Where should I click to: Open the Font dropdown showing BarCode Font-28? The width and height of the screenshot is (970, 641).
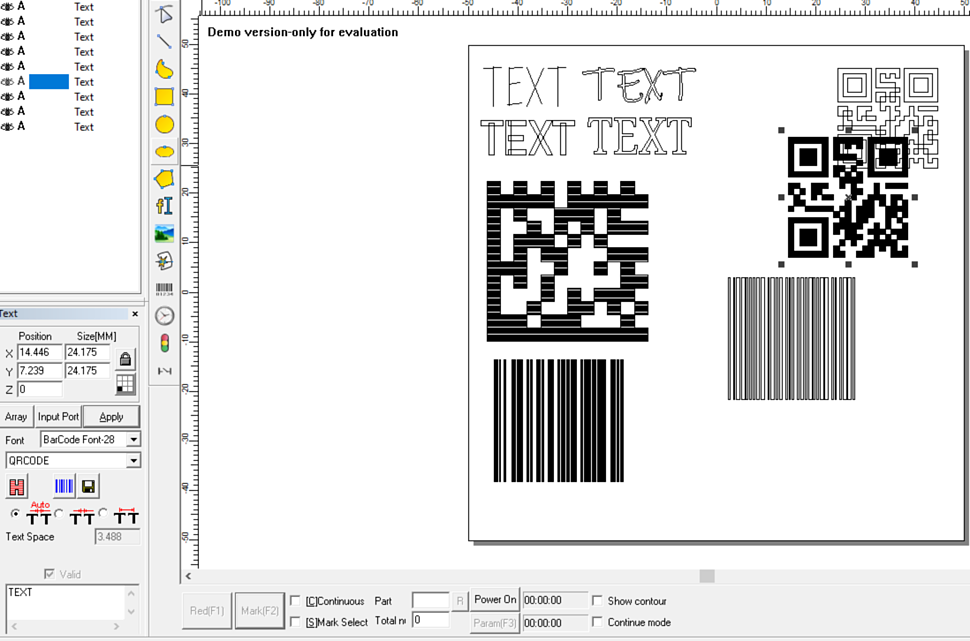[x=90, y=439]
